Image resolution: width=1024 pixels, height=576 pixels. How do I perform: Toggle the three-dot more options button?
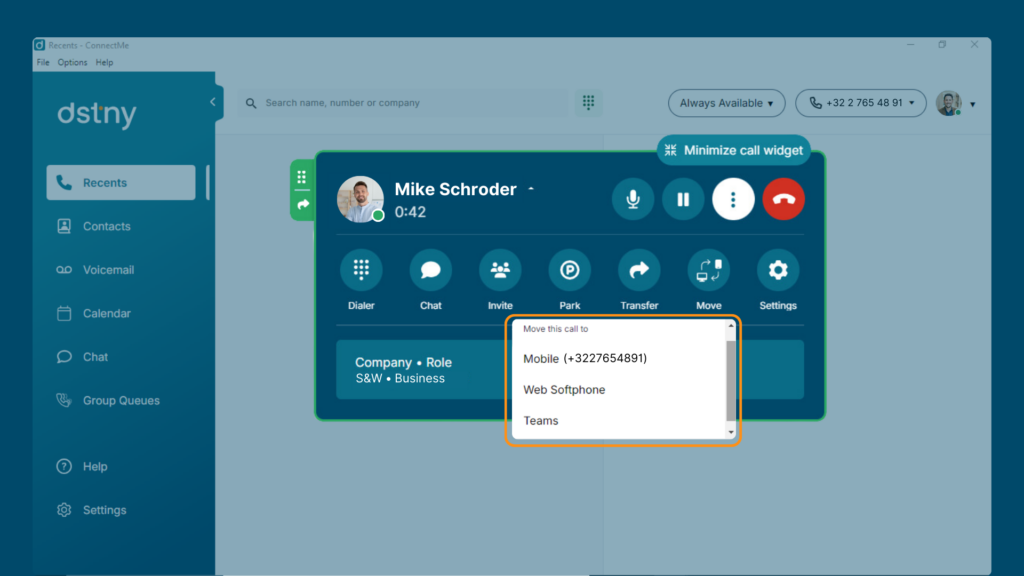click(x=733, y=199)
